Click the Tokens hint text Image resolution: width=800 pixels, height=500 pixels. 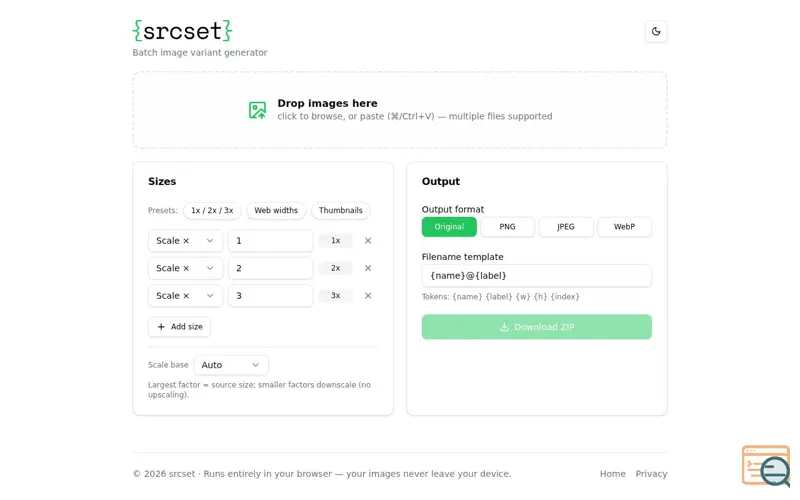click(x=501, y=297)
